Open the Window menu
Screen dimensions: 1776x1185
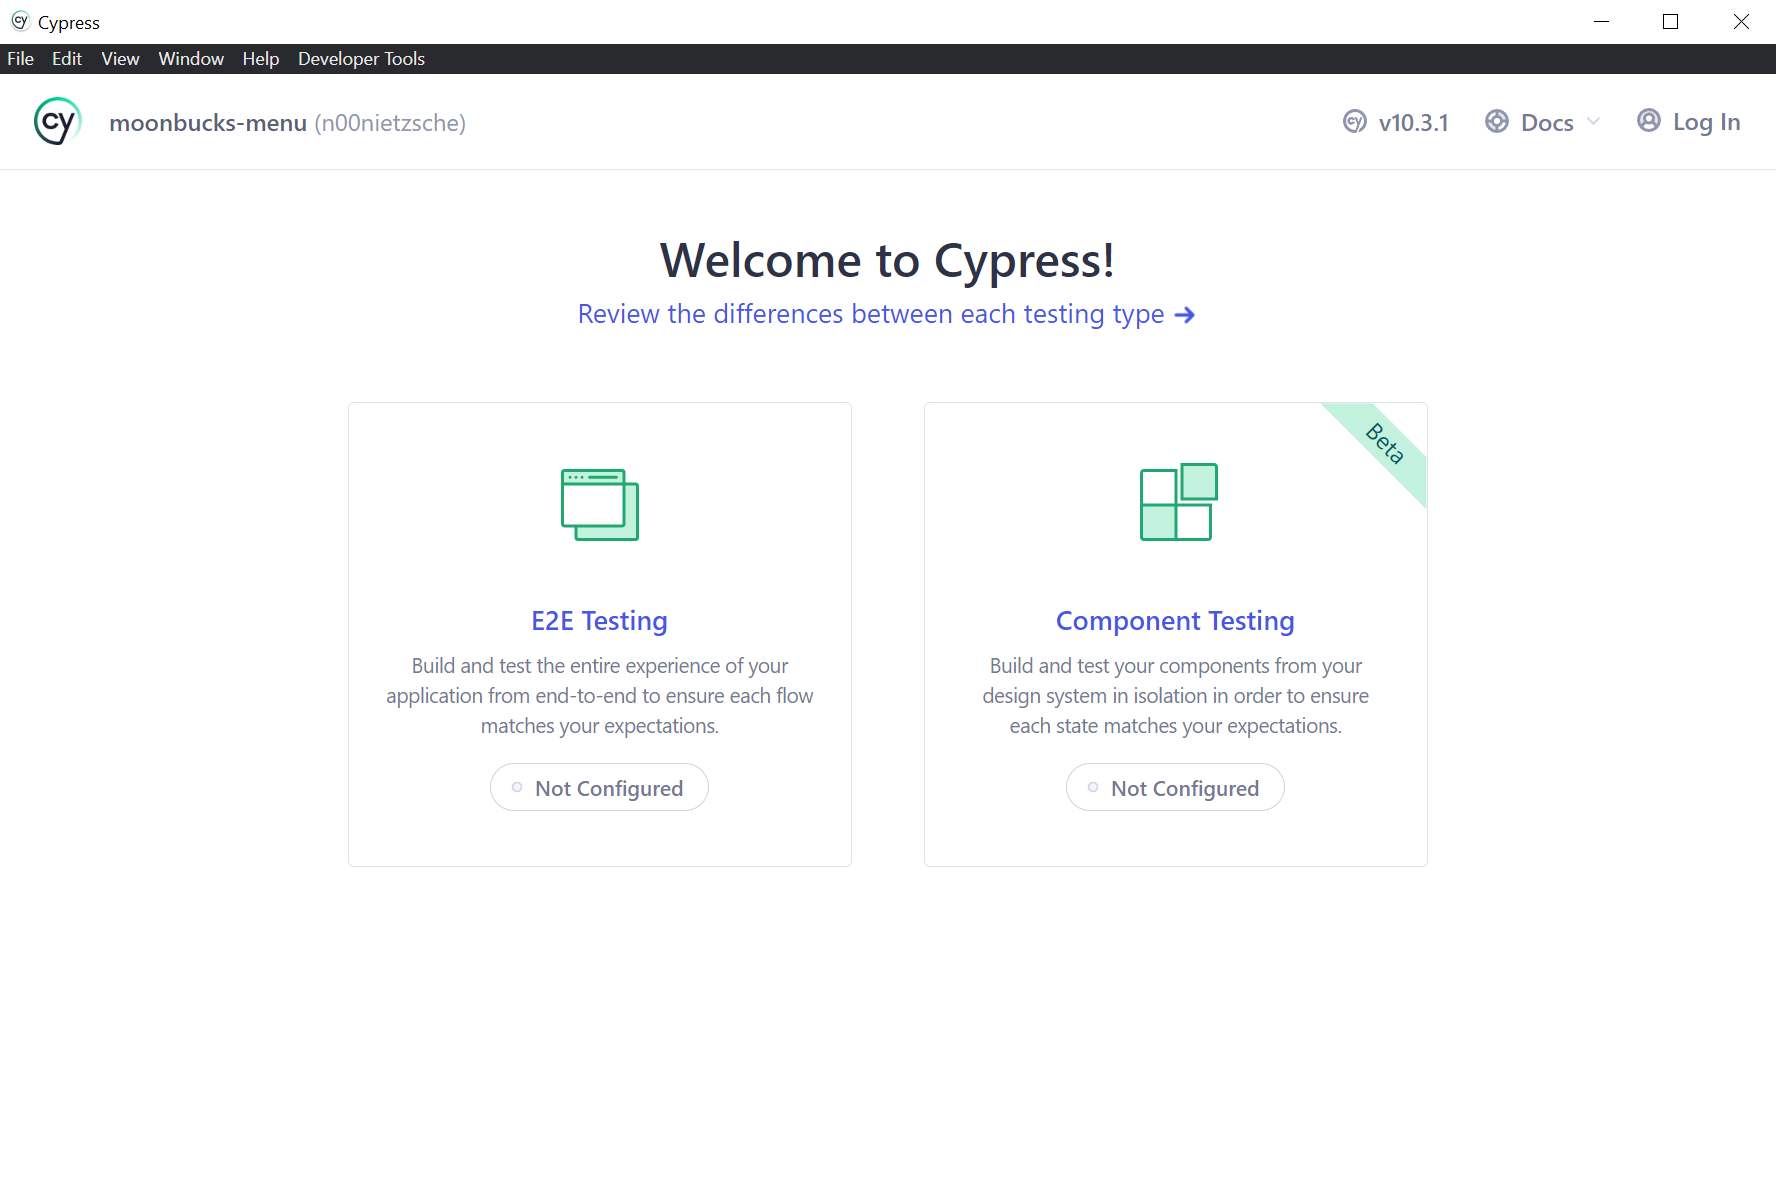click(x=191, y=59)
